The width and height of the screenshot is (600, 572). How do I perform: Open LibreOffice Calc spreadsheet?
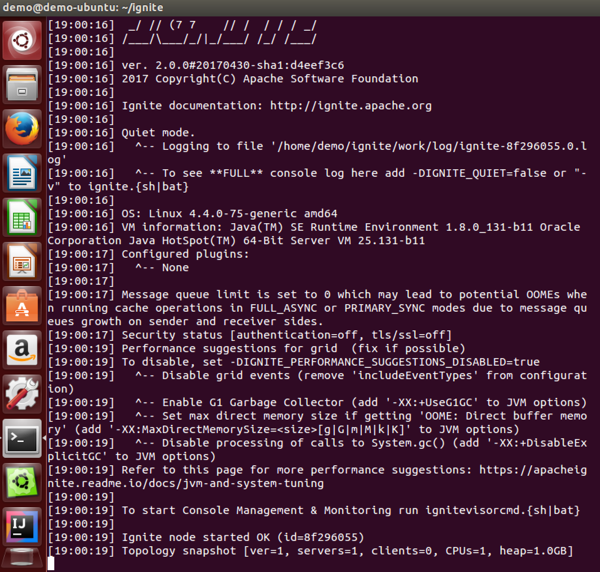22,217
